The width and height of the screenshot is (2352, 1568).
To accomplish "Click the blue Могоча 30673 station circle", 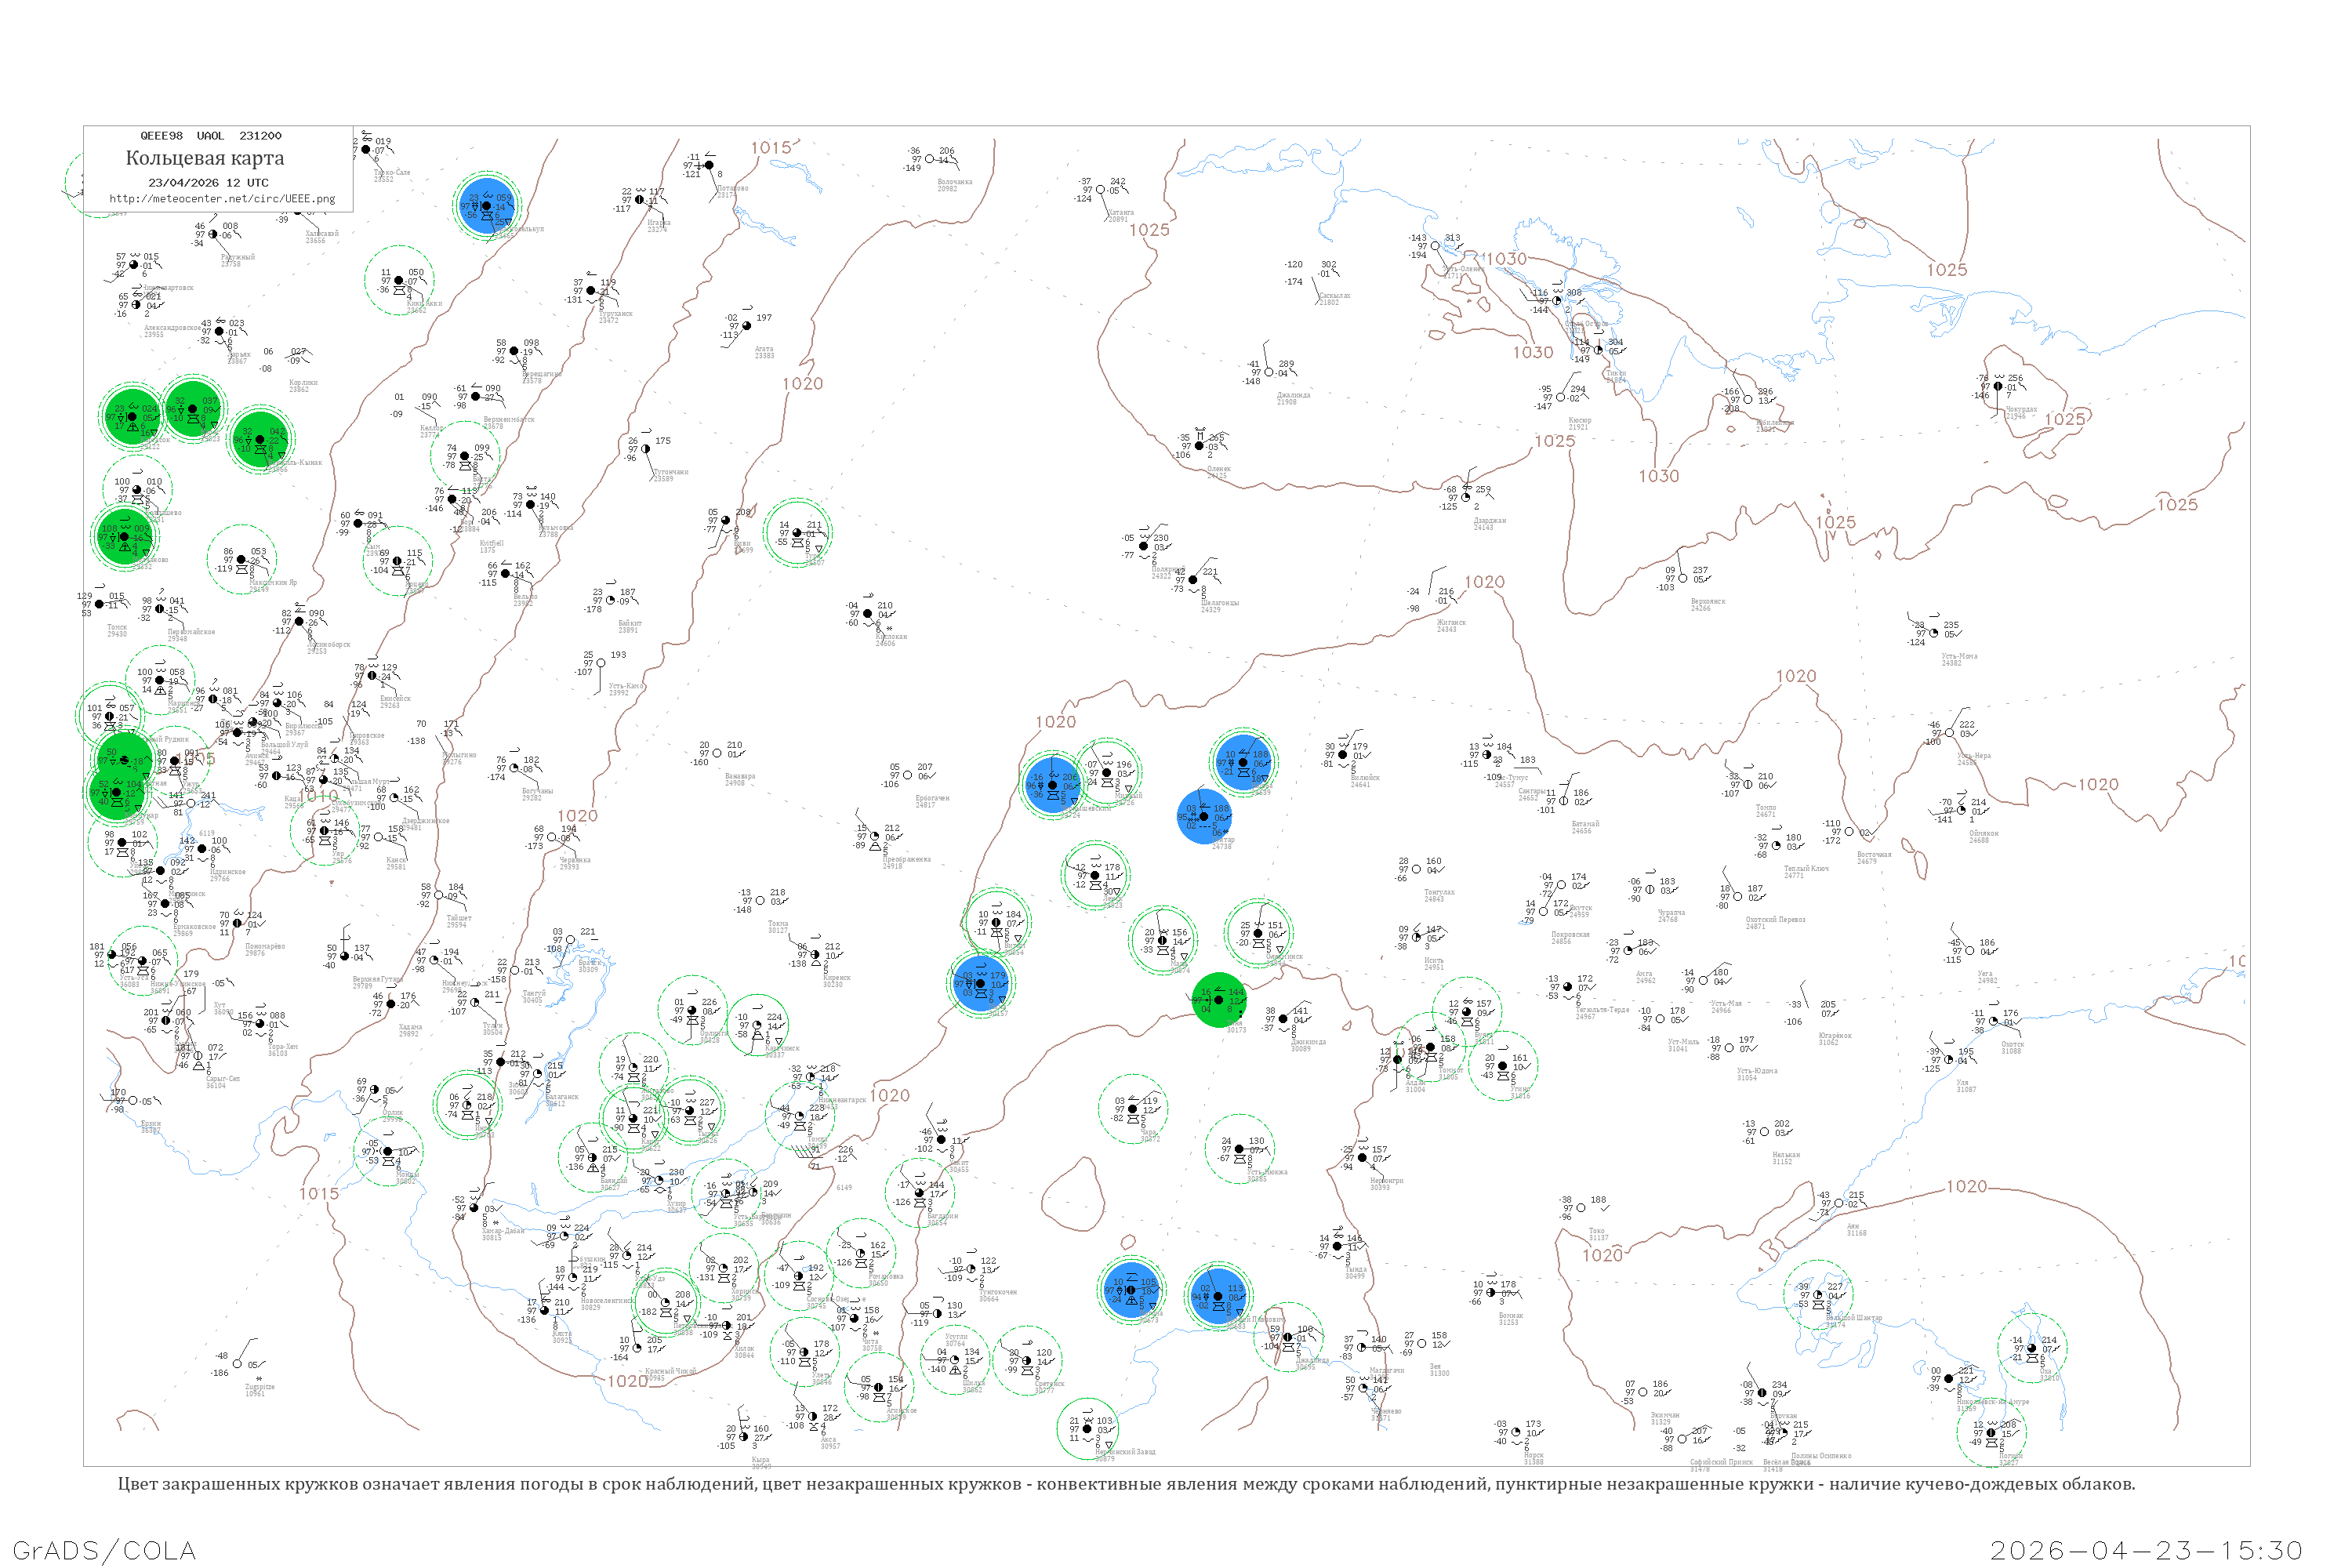I will pos(1131,1290).
